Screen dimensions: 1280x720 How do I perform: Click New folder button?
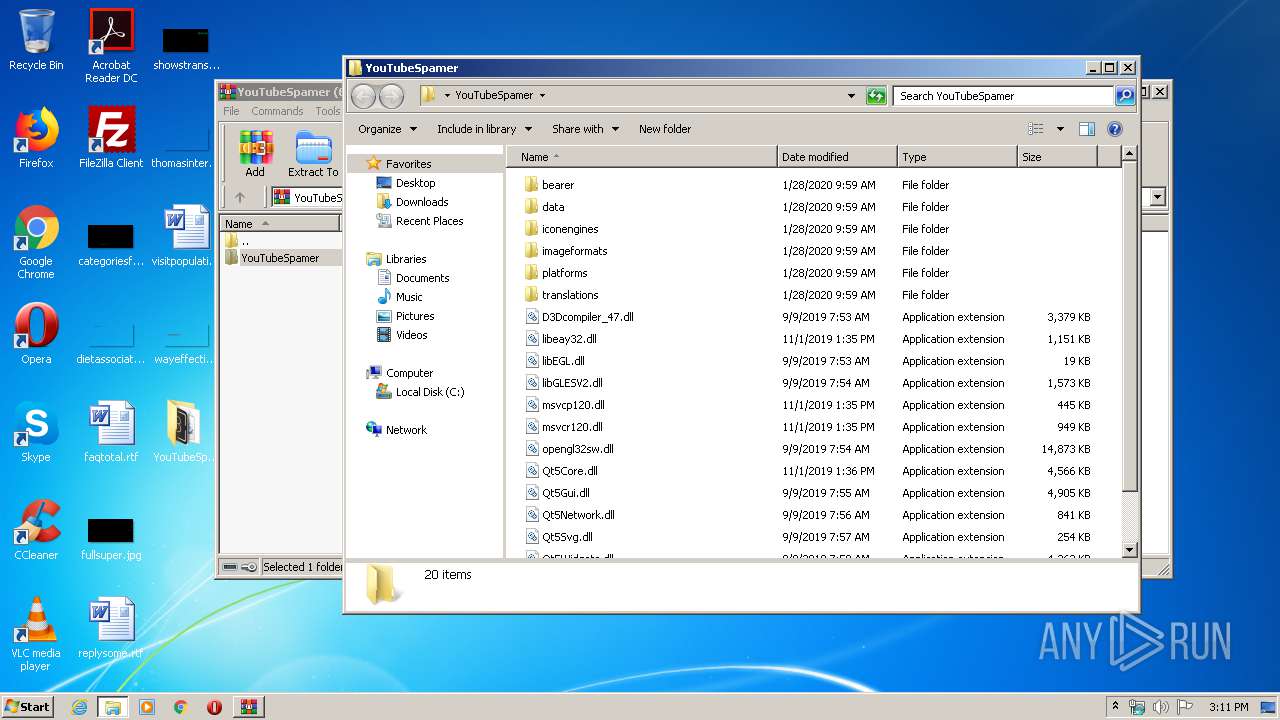click(x=665, y=129)
